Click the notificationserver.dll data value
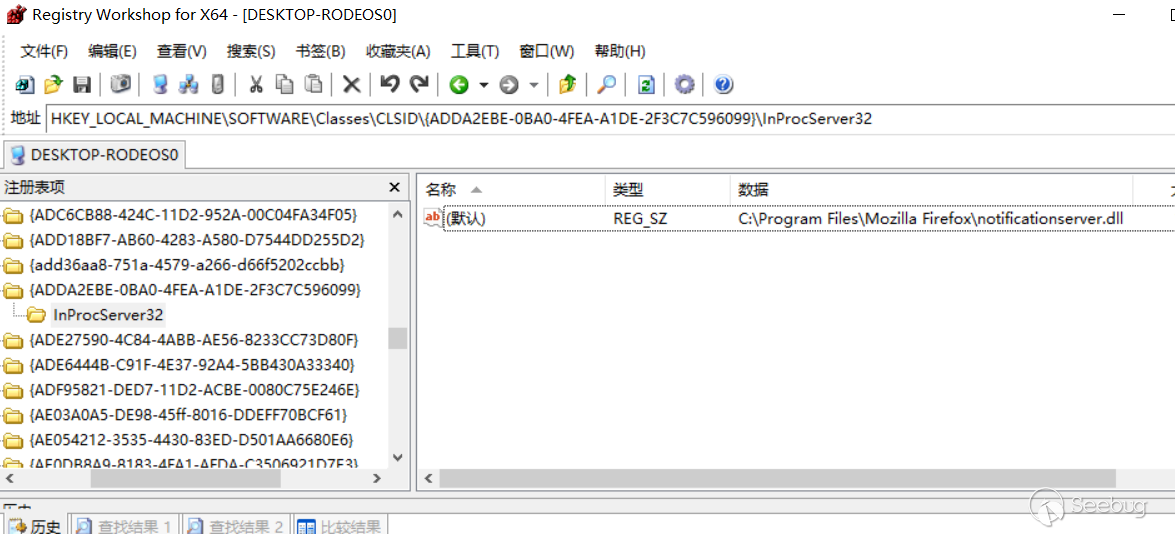This screenshot has height=534, width=1175. coord(931,219)
